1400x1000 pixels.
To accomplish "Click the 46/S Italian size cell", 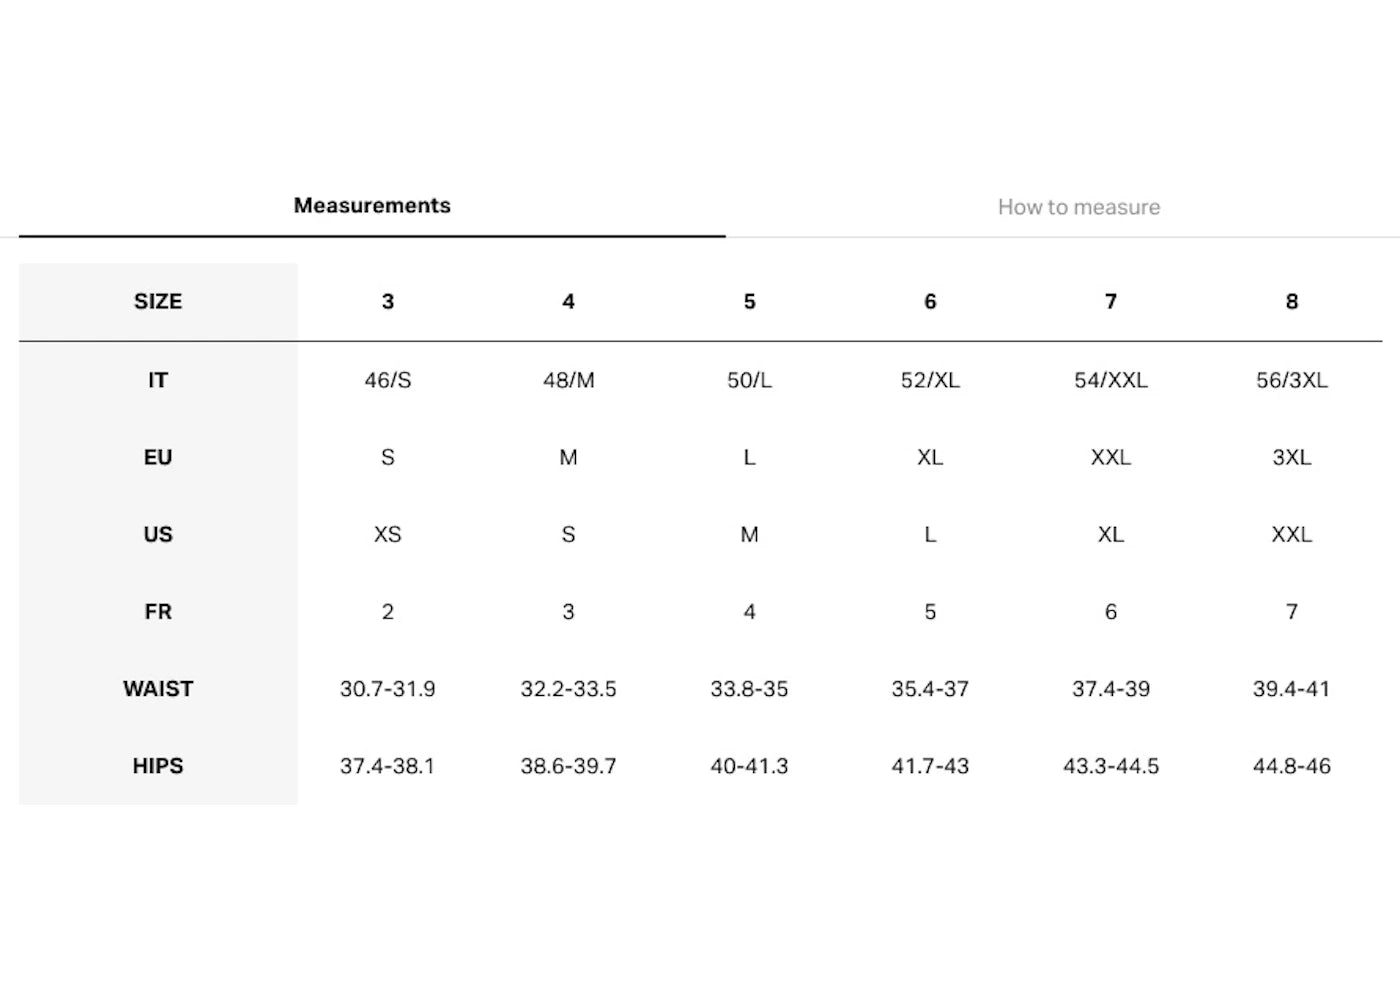I will [388, 380].
